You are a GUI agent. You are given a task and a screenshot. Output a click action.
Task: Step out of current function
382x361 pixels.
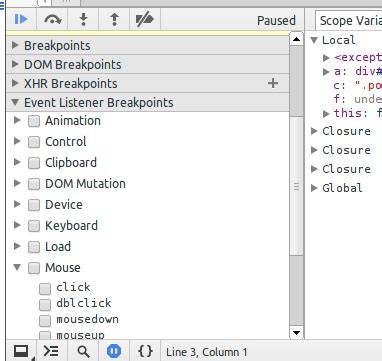click(x=114, y=19)
